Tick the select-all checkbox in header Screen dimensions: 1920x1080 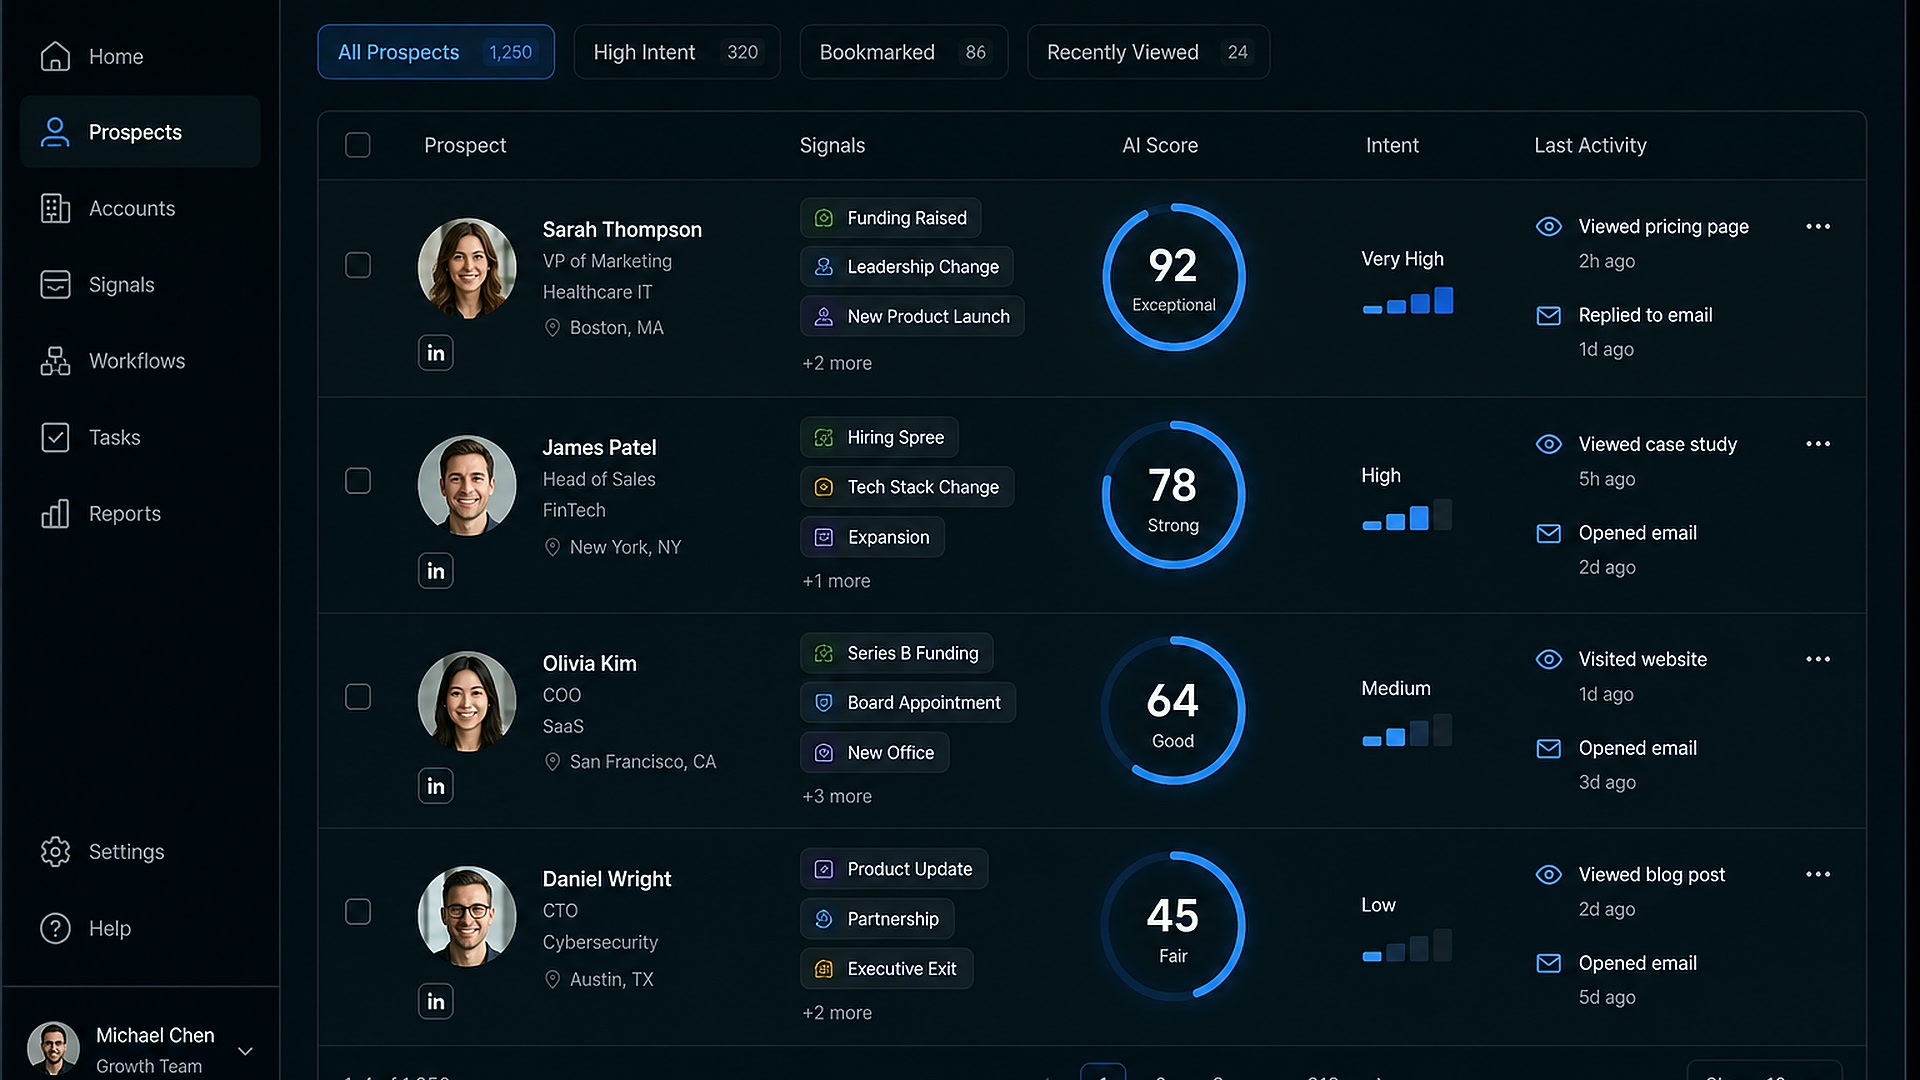click(358, 145)
